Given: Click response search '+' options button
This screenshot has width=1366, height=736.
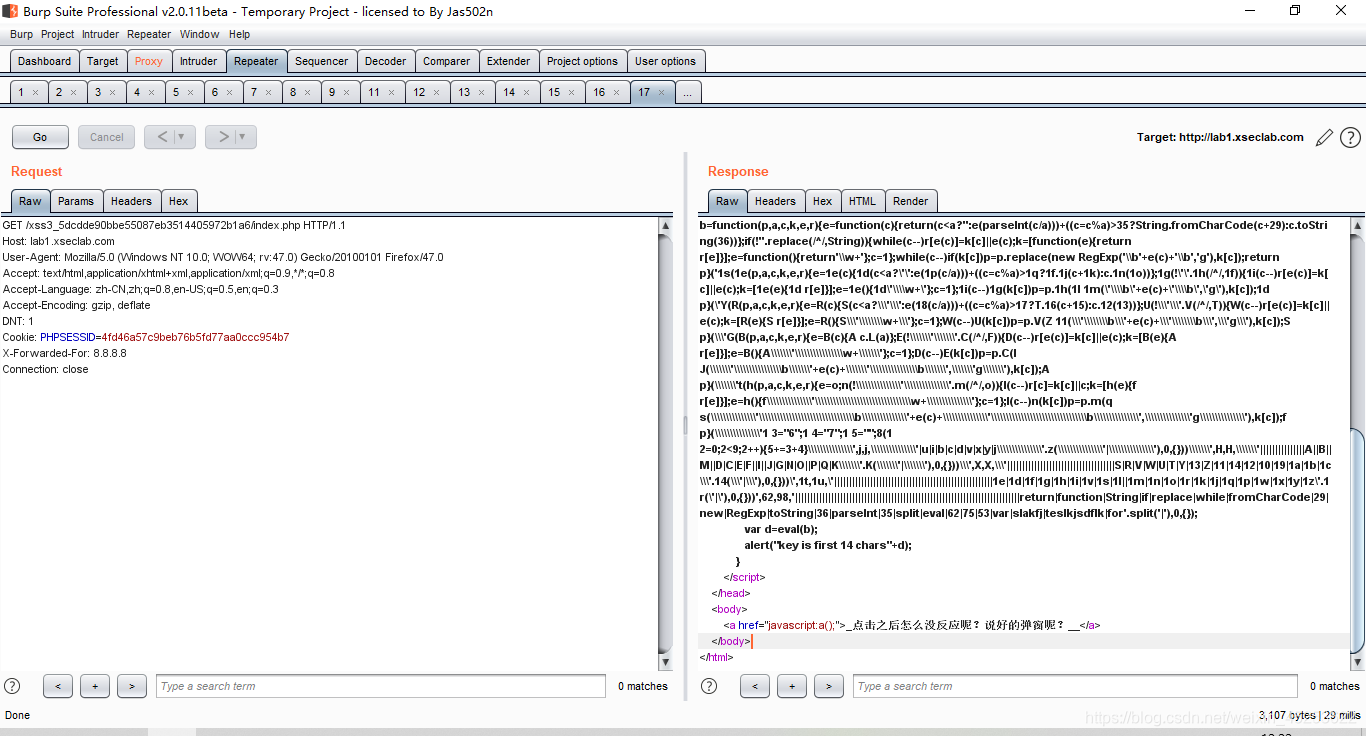Looking at the screenshot, I should click(x=792, y=686).
